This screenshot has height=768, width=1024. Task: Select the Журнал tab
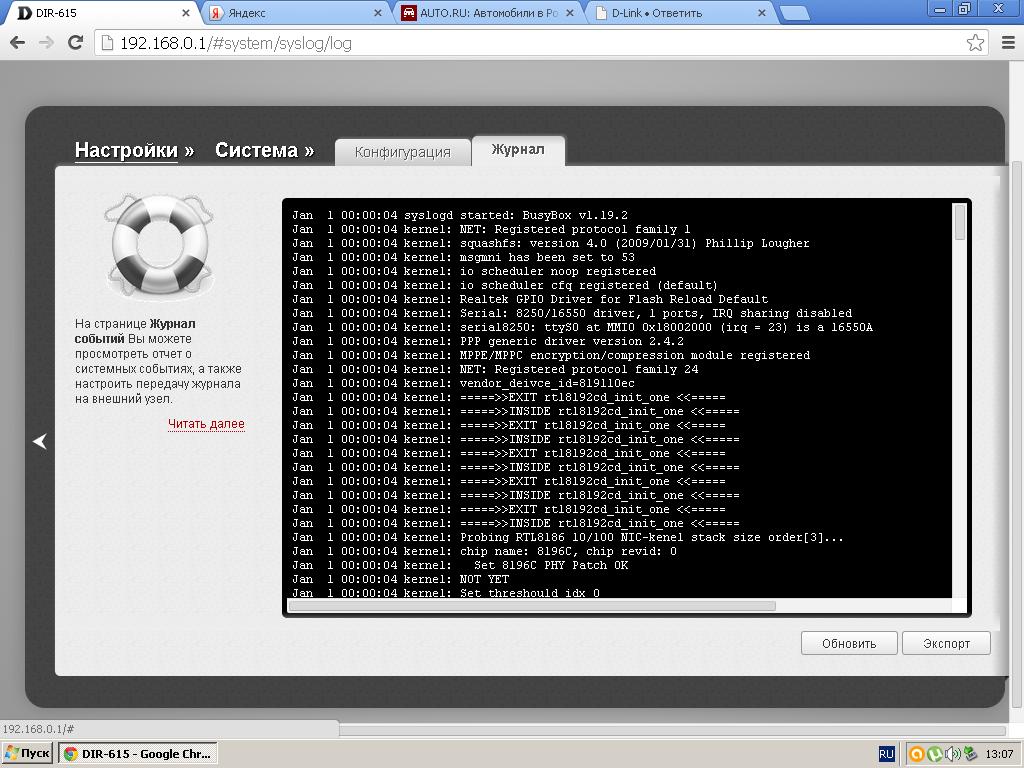(x=518, y=150)
